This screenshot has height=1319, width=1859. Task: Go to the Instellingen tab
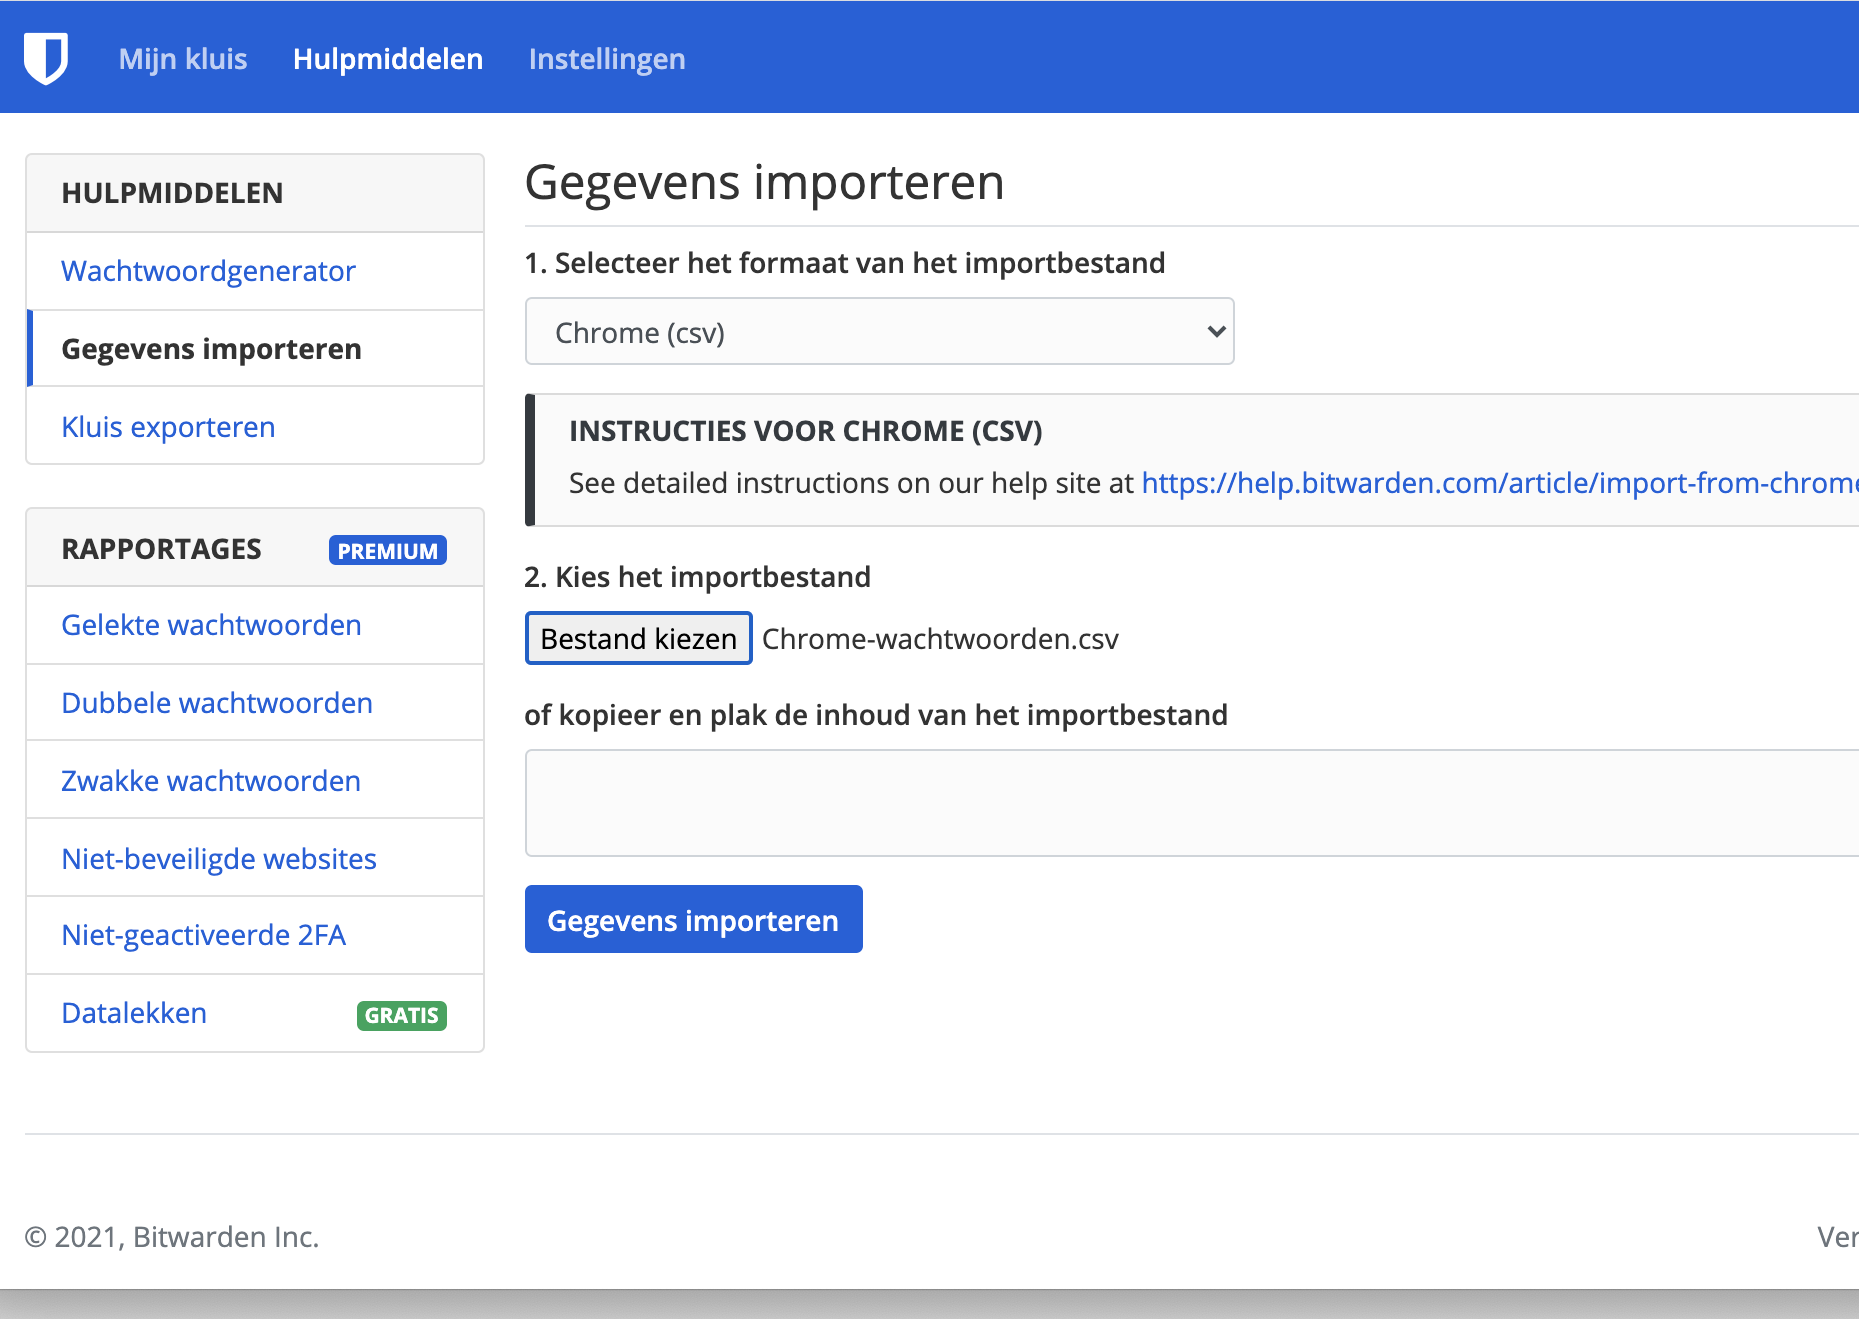coord(607,59)
